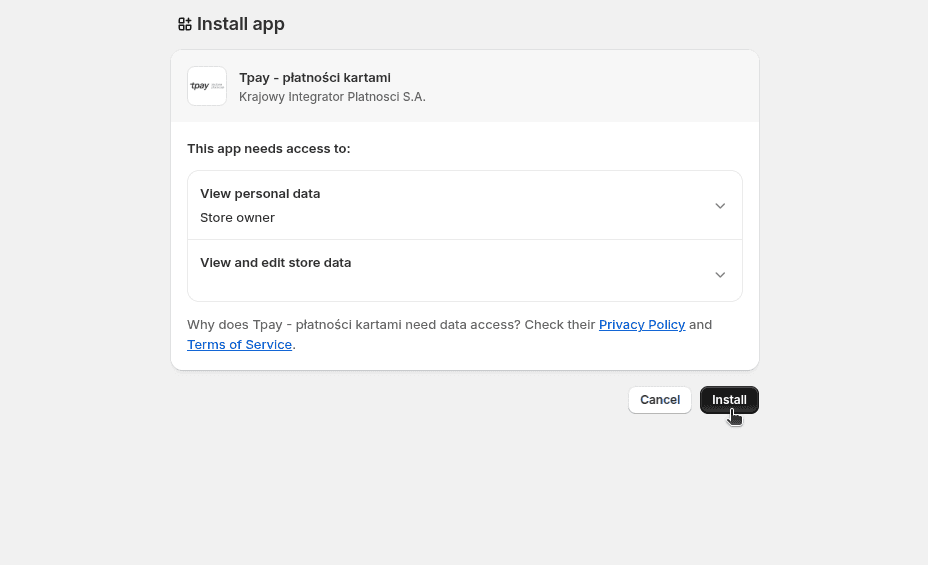Click the Cancel button
This screenshot has height=565, width=928.
click(x=660, y=400)
